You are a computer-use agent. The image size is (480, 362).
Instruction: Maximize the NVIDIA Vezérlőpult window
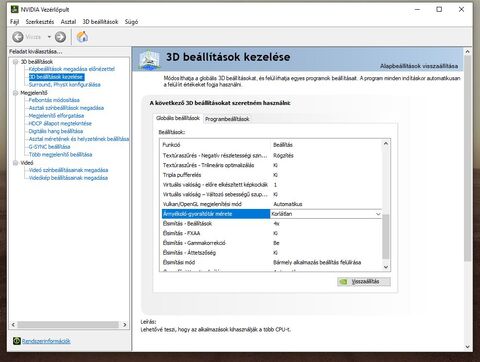439,9
